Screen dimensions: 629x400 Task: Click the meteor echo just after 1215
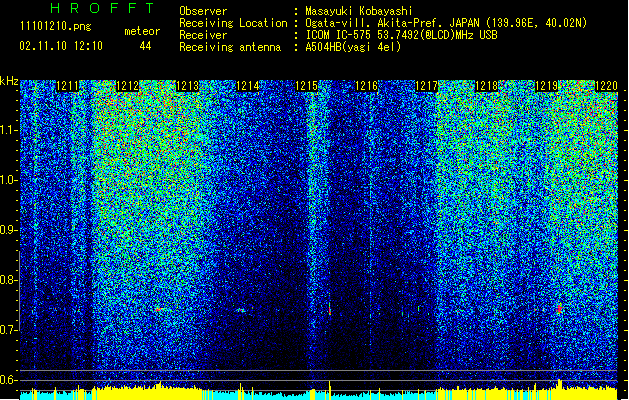tap(330, 309)
